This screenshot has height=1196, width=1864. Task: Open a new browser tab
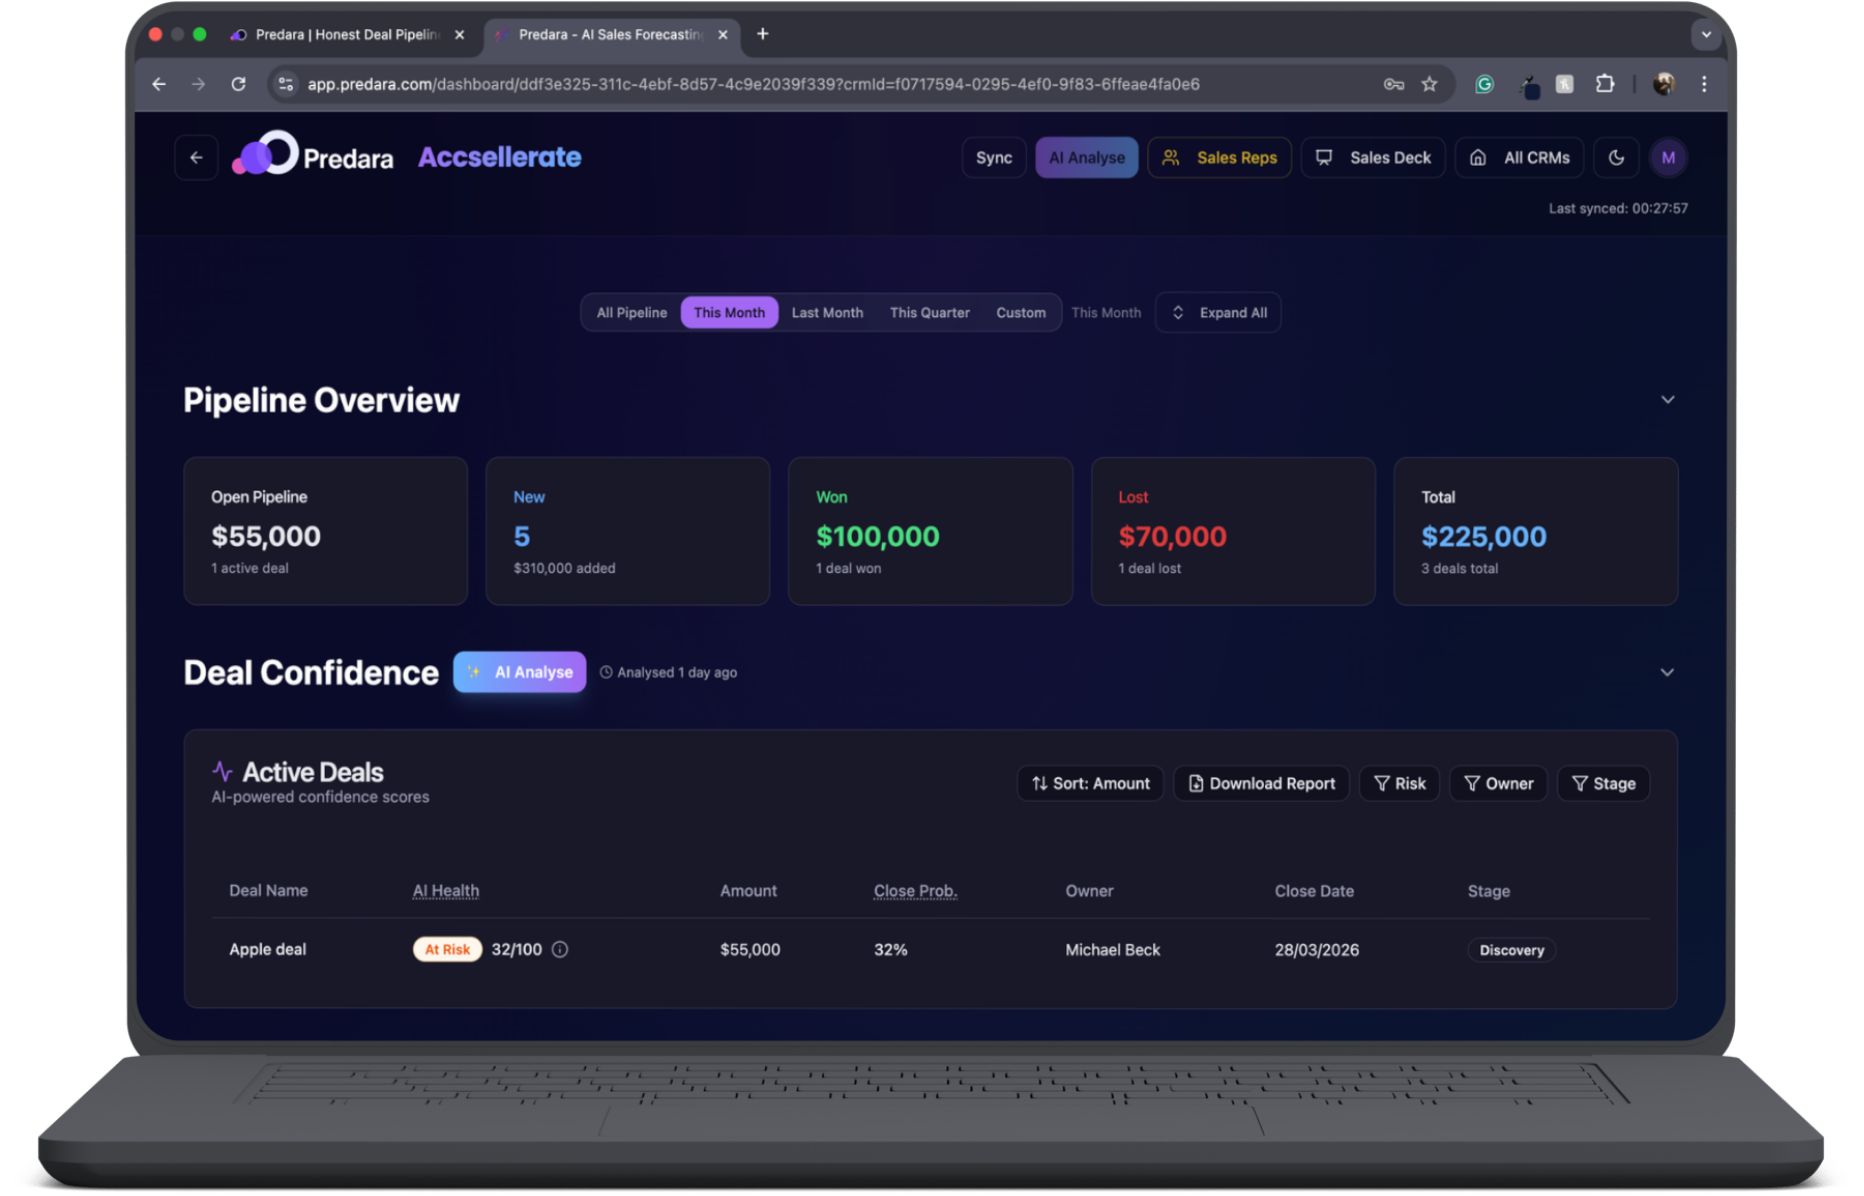pyautogui.click(x=763, y=34)
